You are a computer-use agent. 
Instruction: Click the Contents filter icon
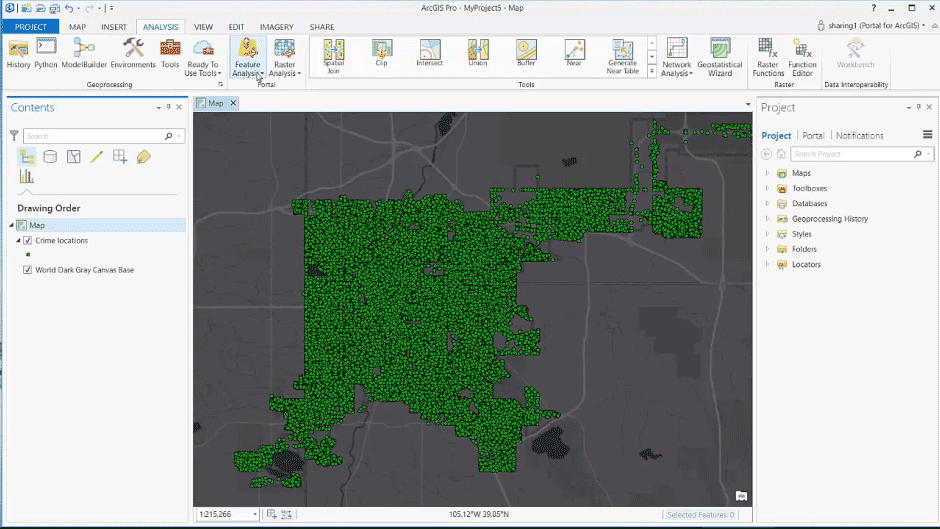(14, 136)
